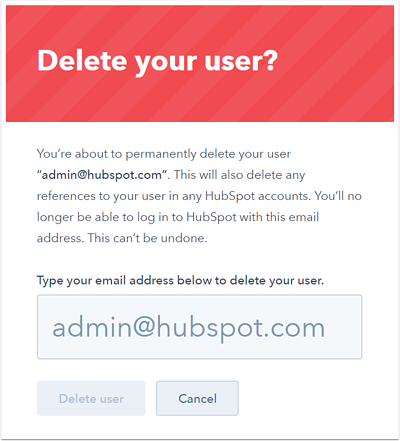This screenshot has height=441, width=400.
Task: Click 'This will also delete any' text
Action: [x=239, y=175]
